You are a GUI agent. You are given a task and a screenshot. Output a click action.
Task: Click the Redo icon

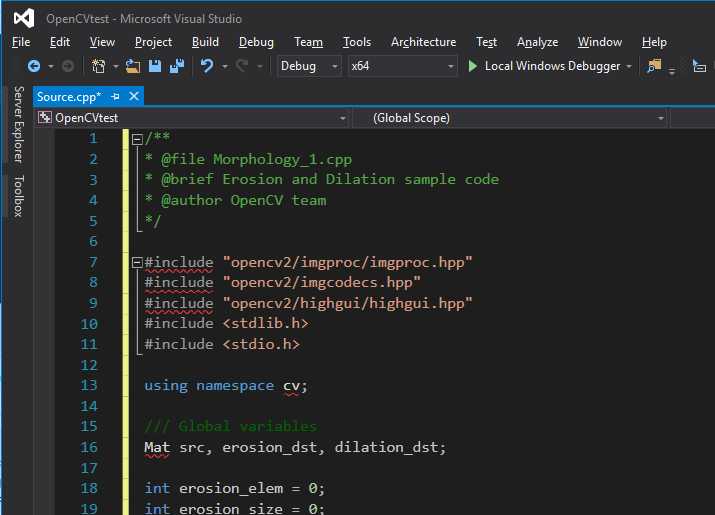pyautogui.click(x=242, y=67)
